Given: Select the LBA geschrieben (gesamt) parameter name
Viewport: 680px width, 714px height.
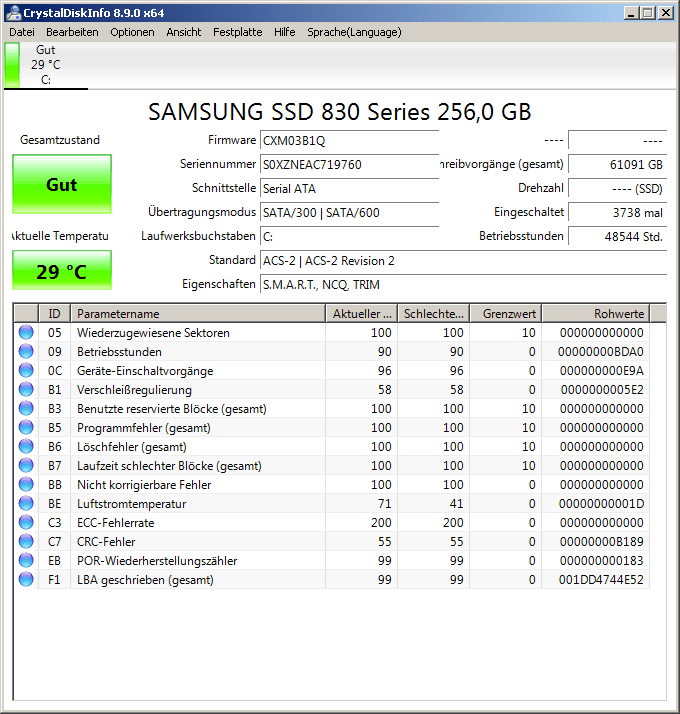Looking at the screenshot, I should [x=145, y=580].
